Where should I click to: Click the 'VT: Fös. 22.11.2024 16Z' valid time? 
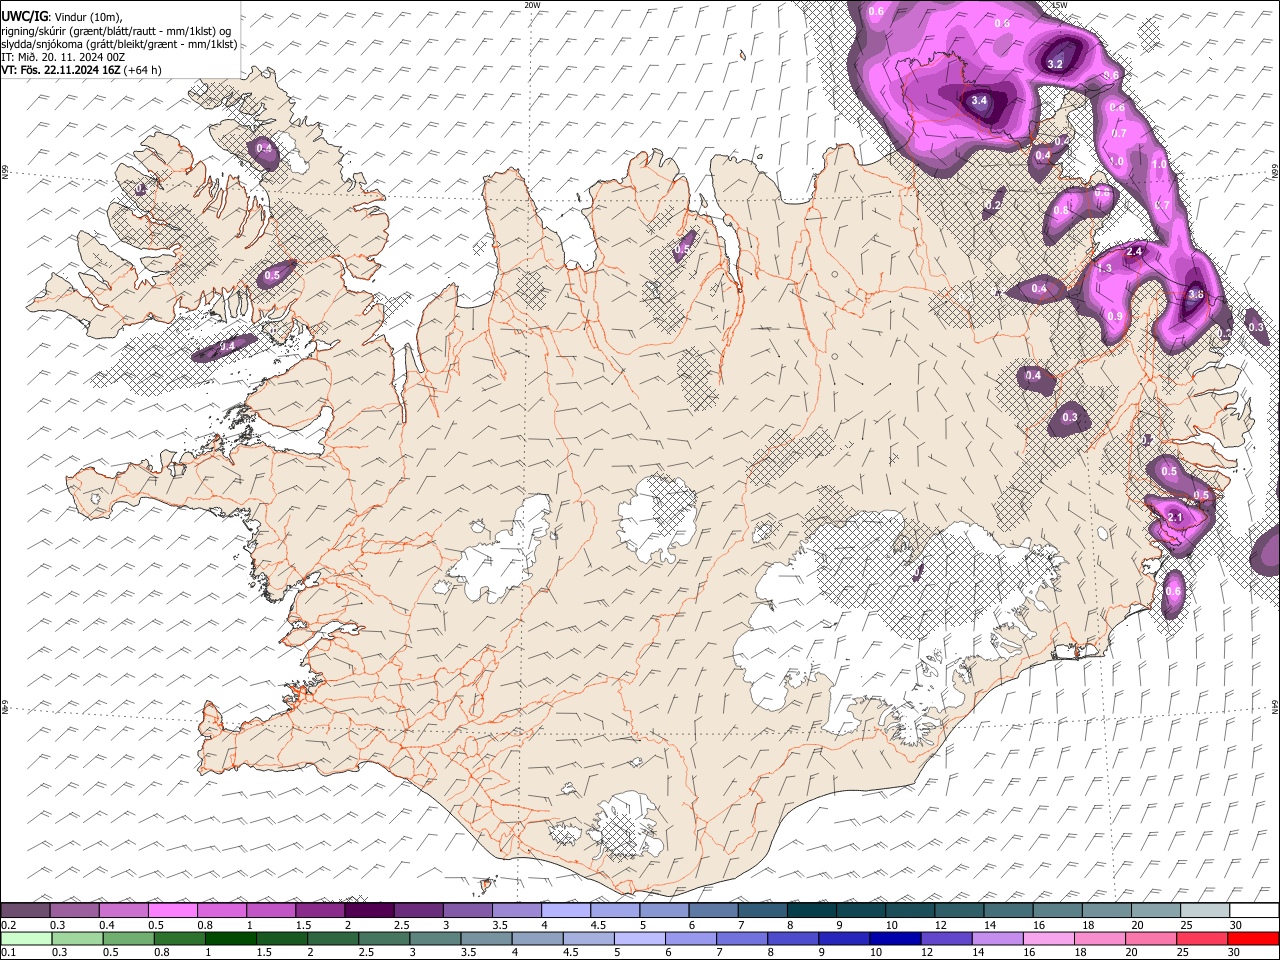point(61,70)
